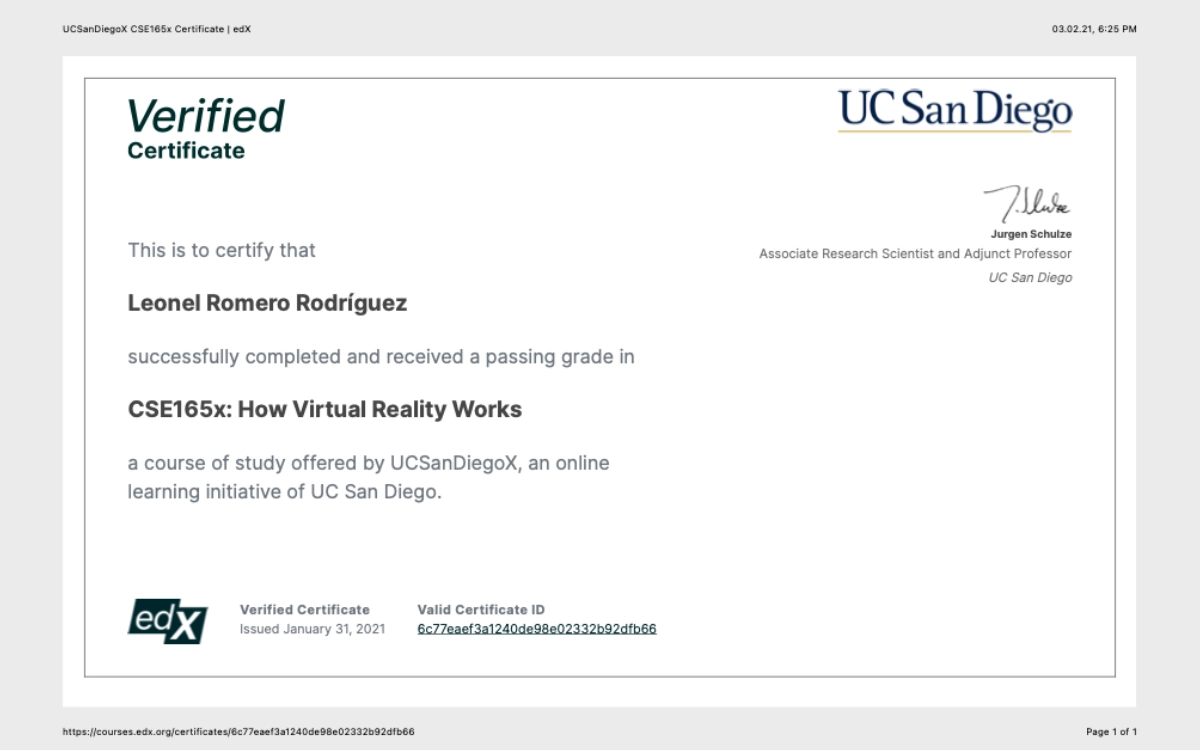Click the header timestamp '03.02.21, 6:25 PM'

[1094, 29]
